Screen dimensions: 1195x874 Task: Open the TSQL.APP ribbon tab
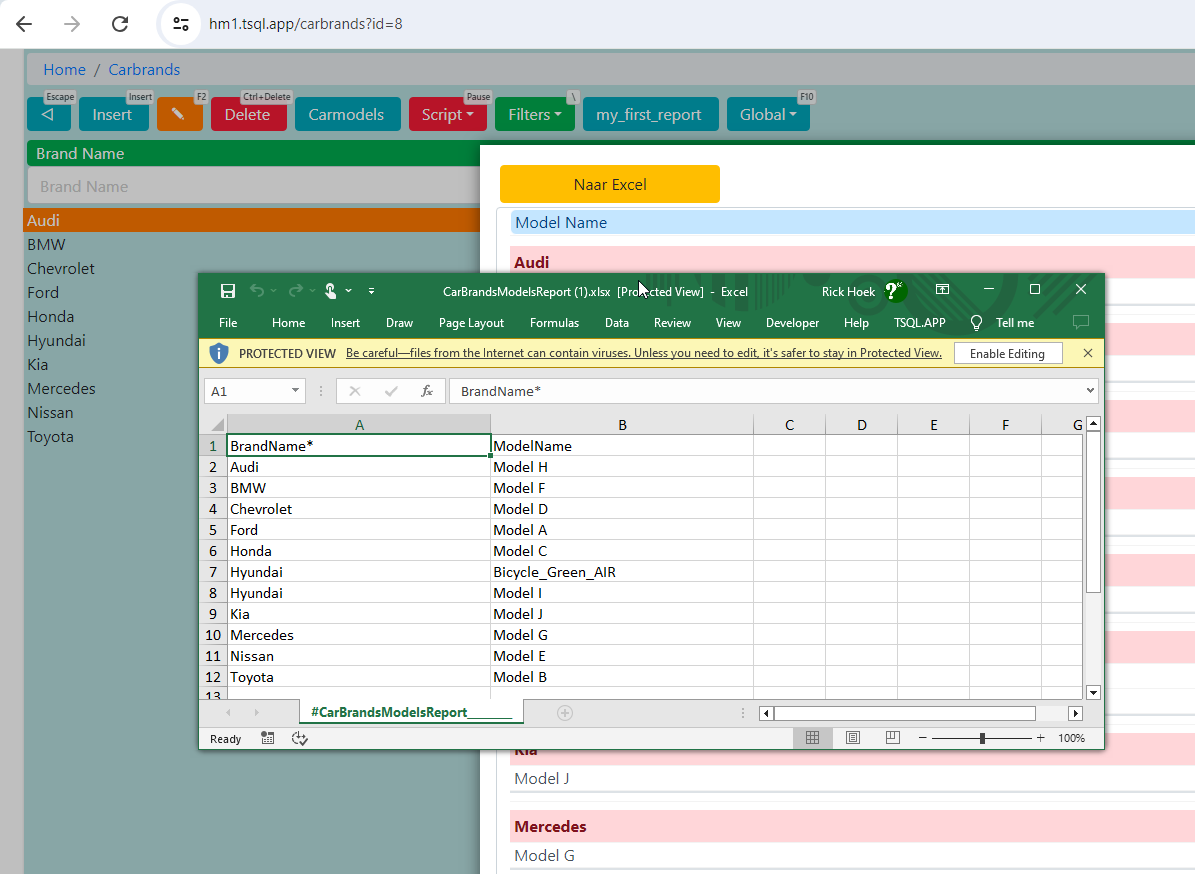coord(919,323)
